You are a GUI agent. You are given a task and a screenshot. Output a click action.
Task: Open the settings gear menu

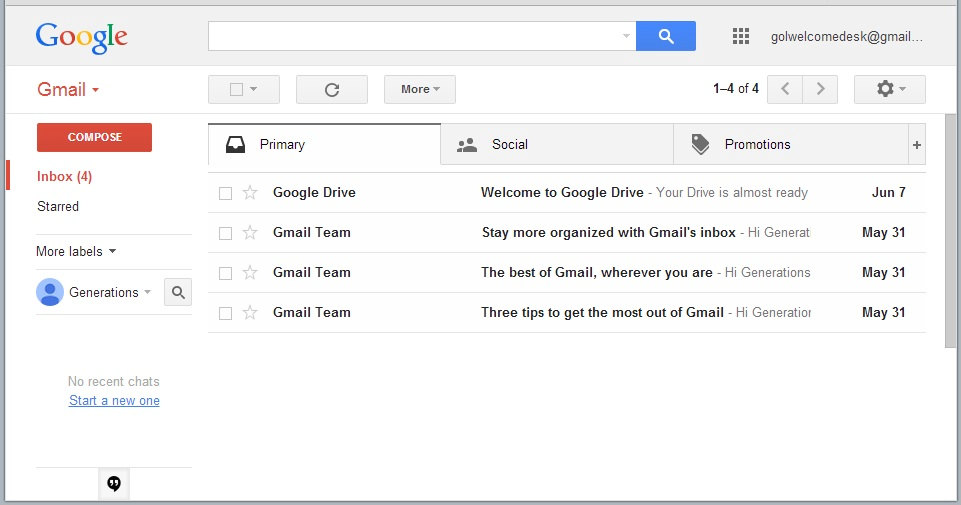(x=889, y=89)
